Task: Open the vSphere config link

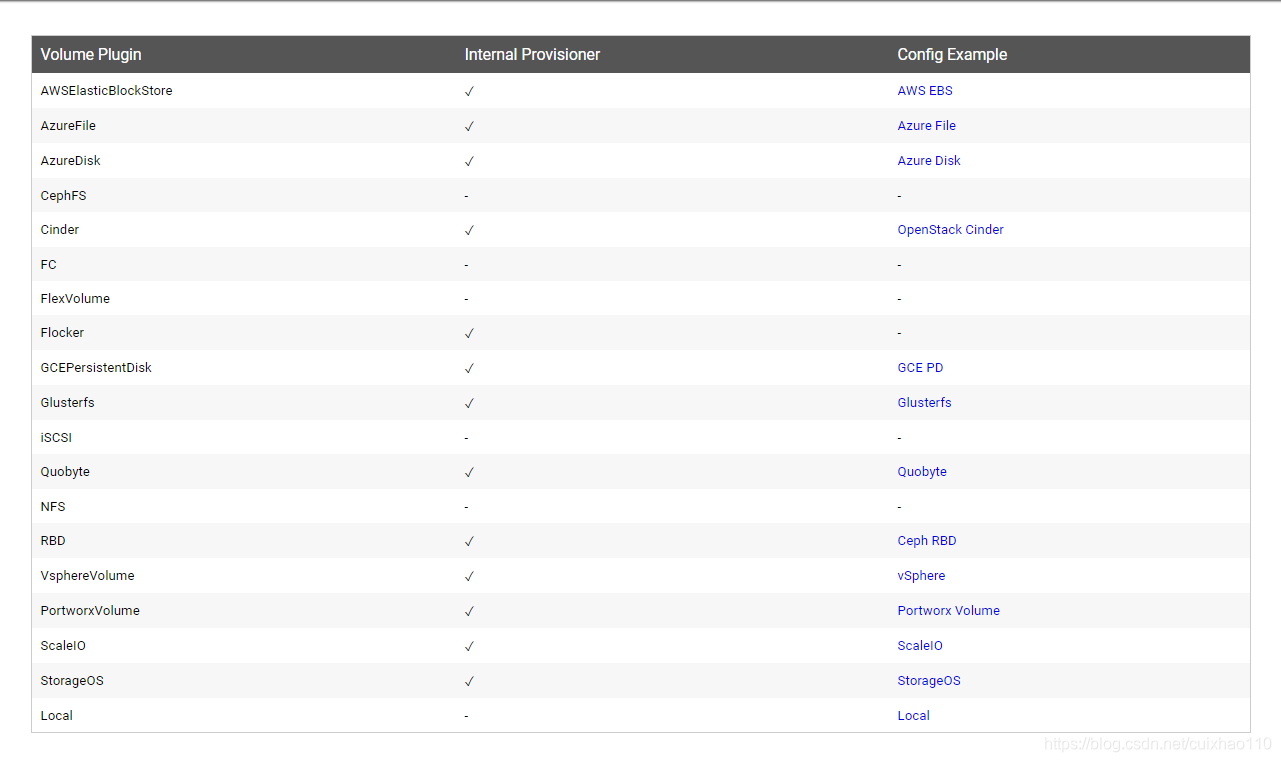Action: [x=922, y=575]
